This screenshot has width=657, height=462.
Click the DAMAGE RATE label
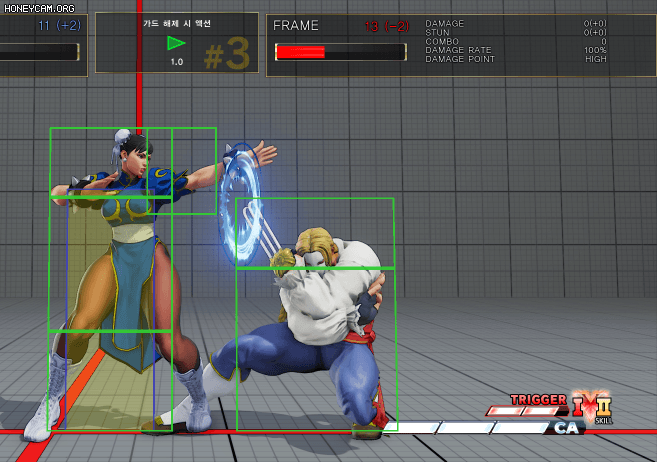coord(458,50)
